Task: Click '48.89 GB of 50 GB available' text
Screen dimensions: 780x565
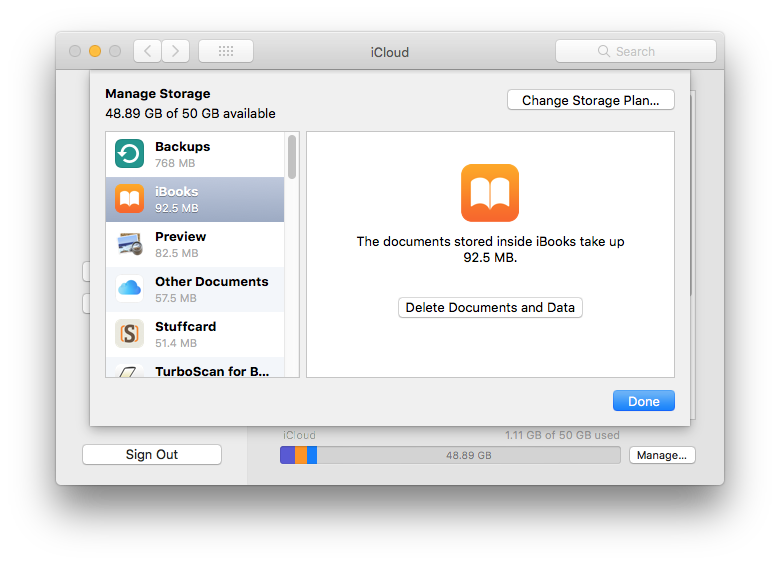Action: coord(191,113)
